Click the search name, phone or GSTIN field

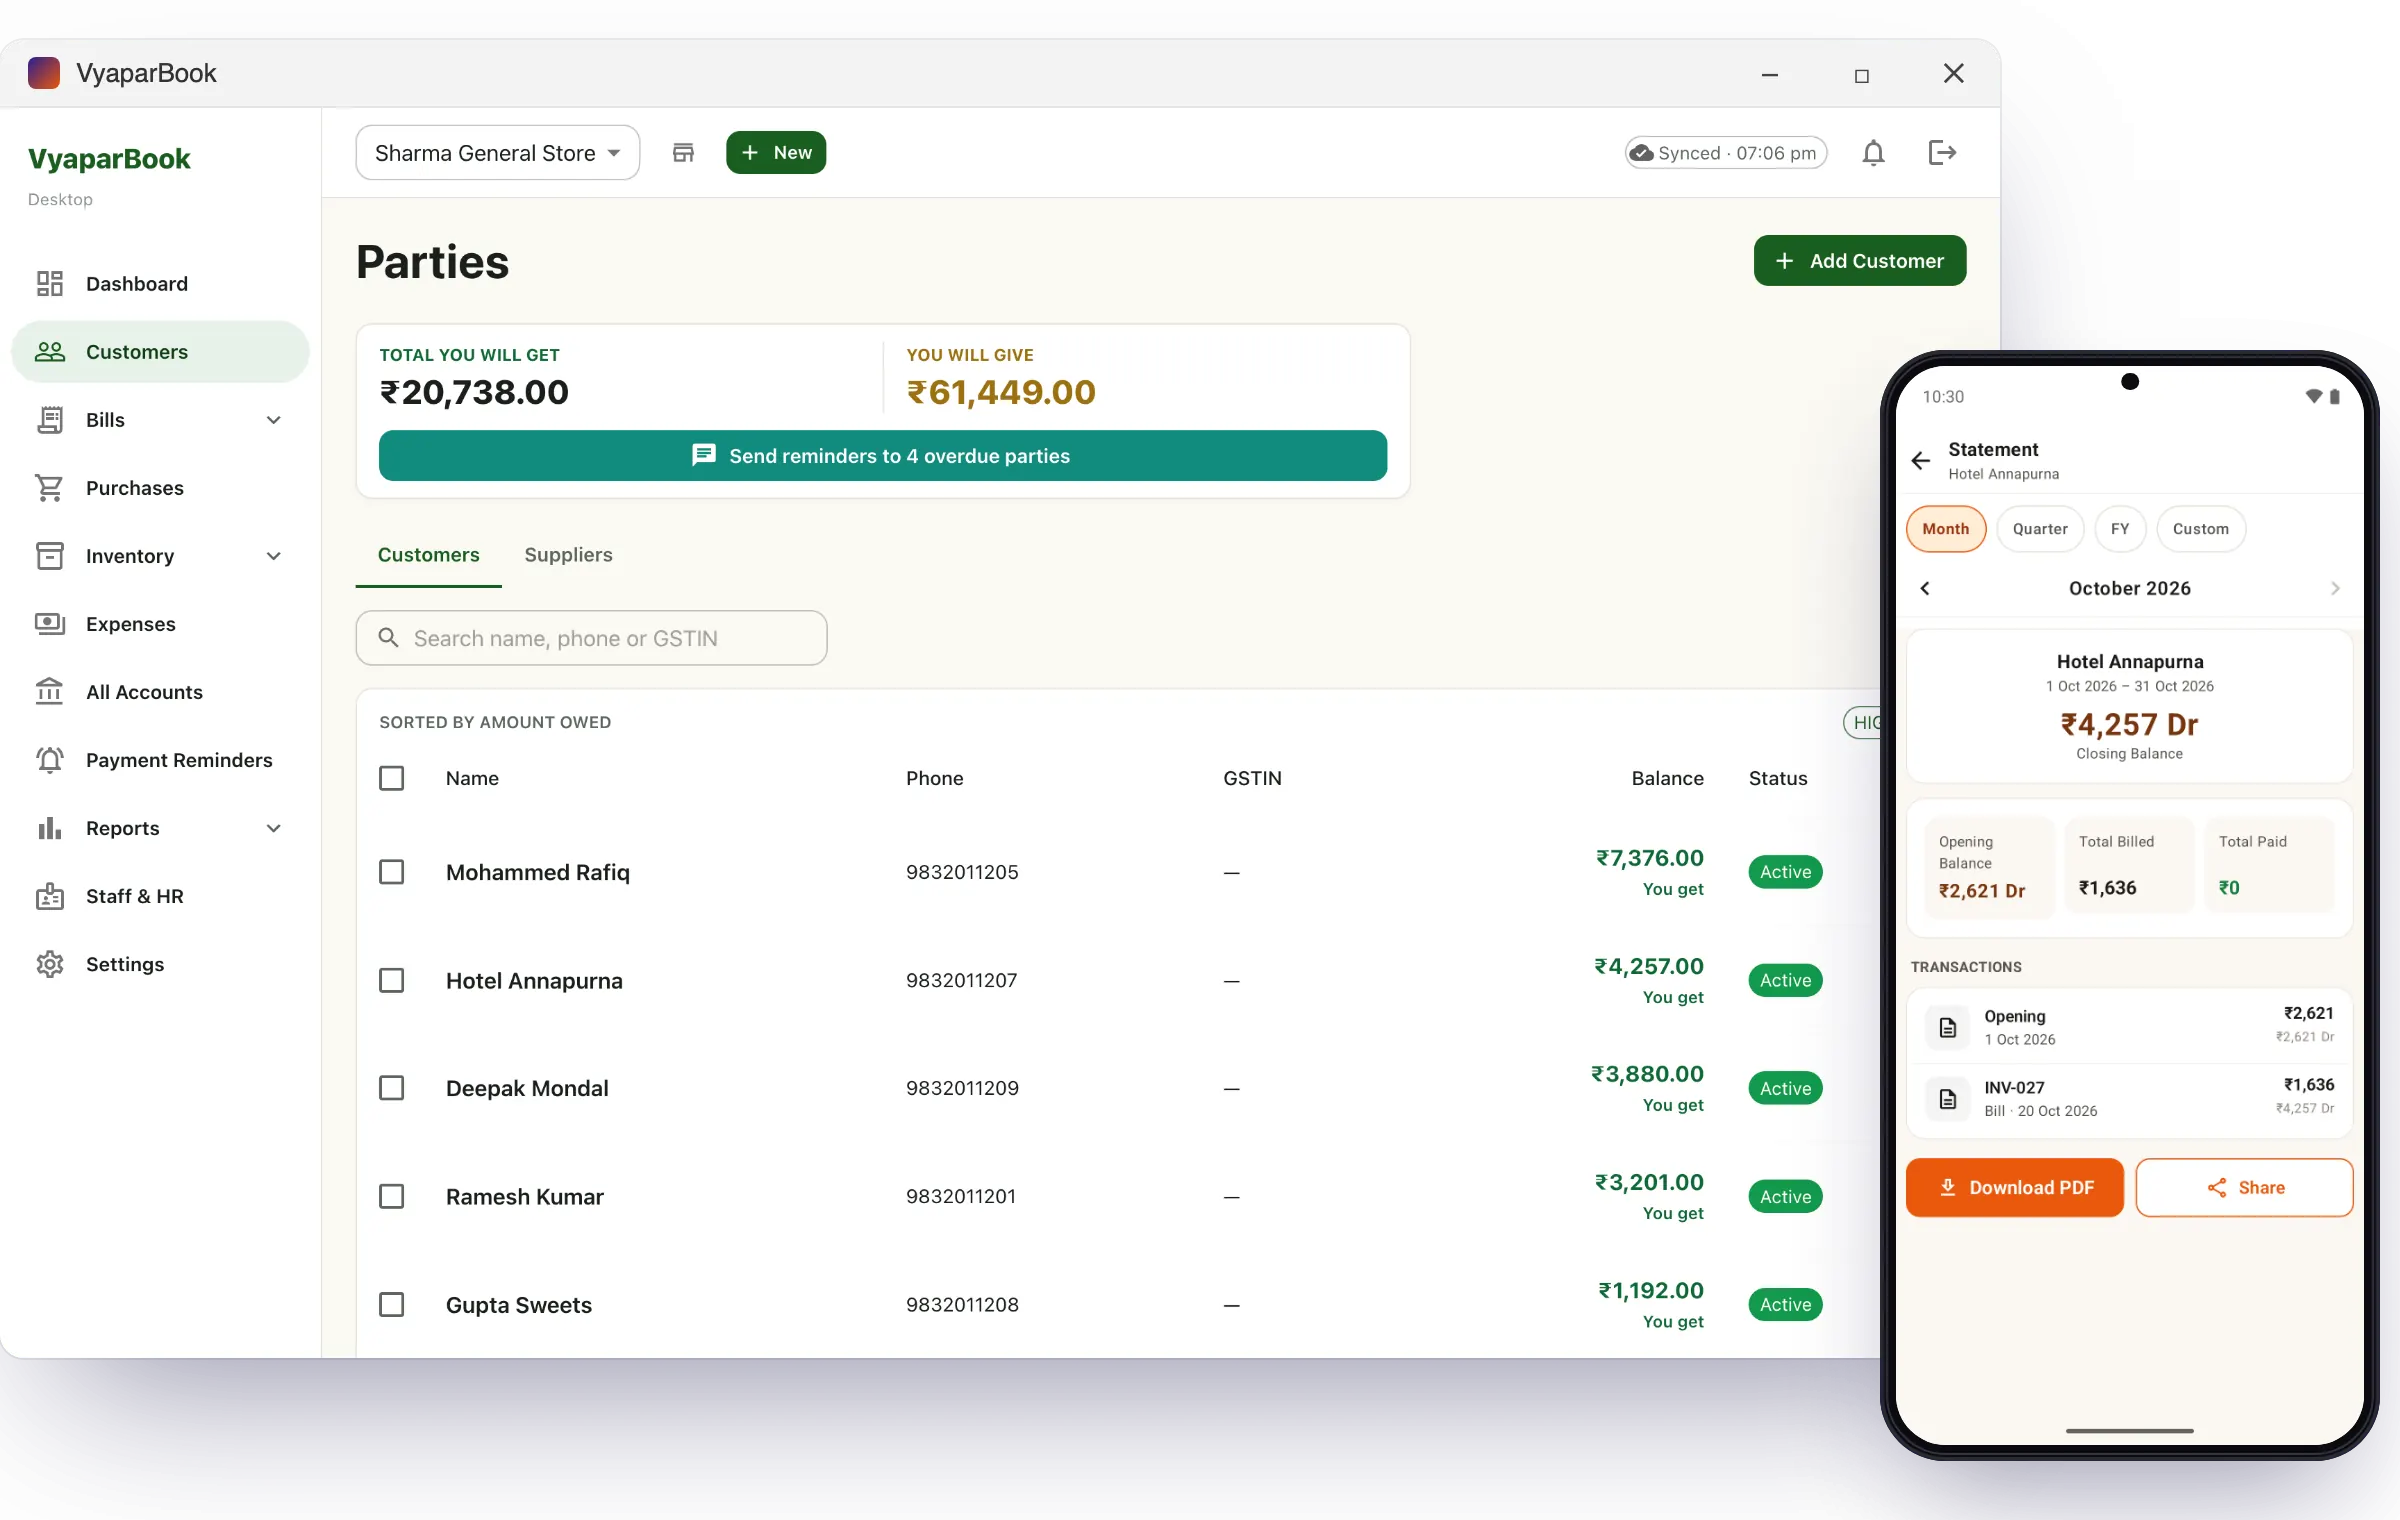[x=591, y=638]
